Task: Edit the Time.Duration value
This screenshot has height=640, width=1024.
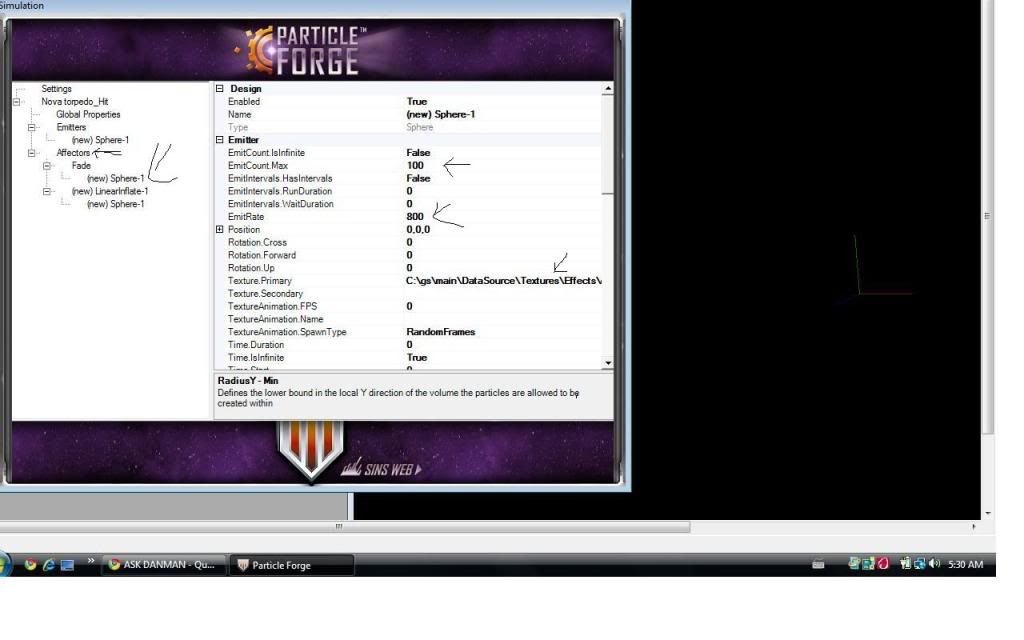Action: [503, 345]
